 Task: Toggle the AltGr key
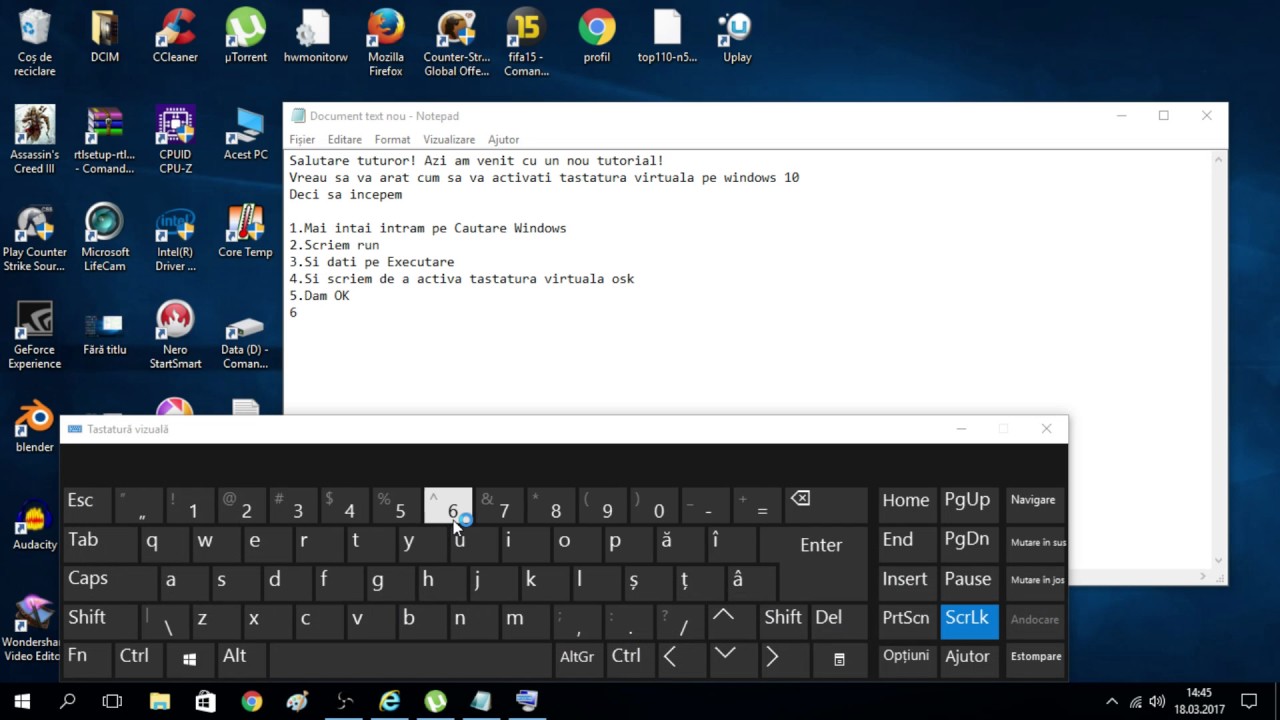577,661
